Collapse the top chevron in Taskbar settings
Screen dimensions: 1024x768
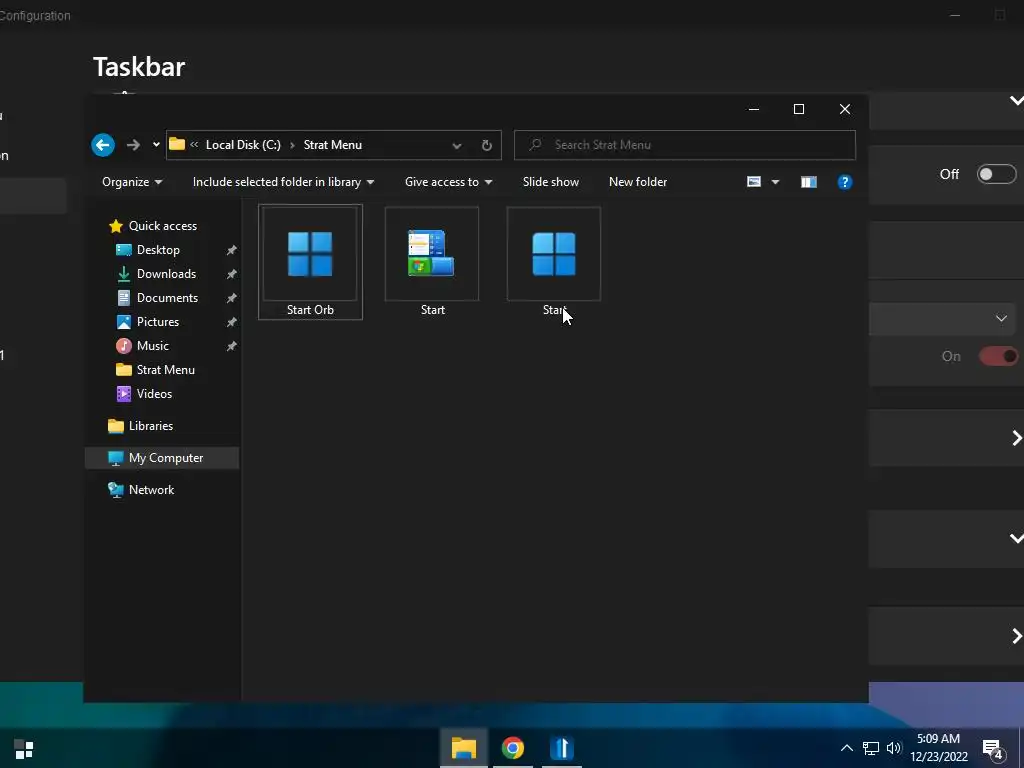(1016, 101)
